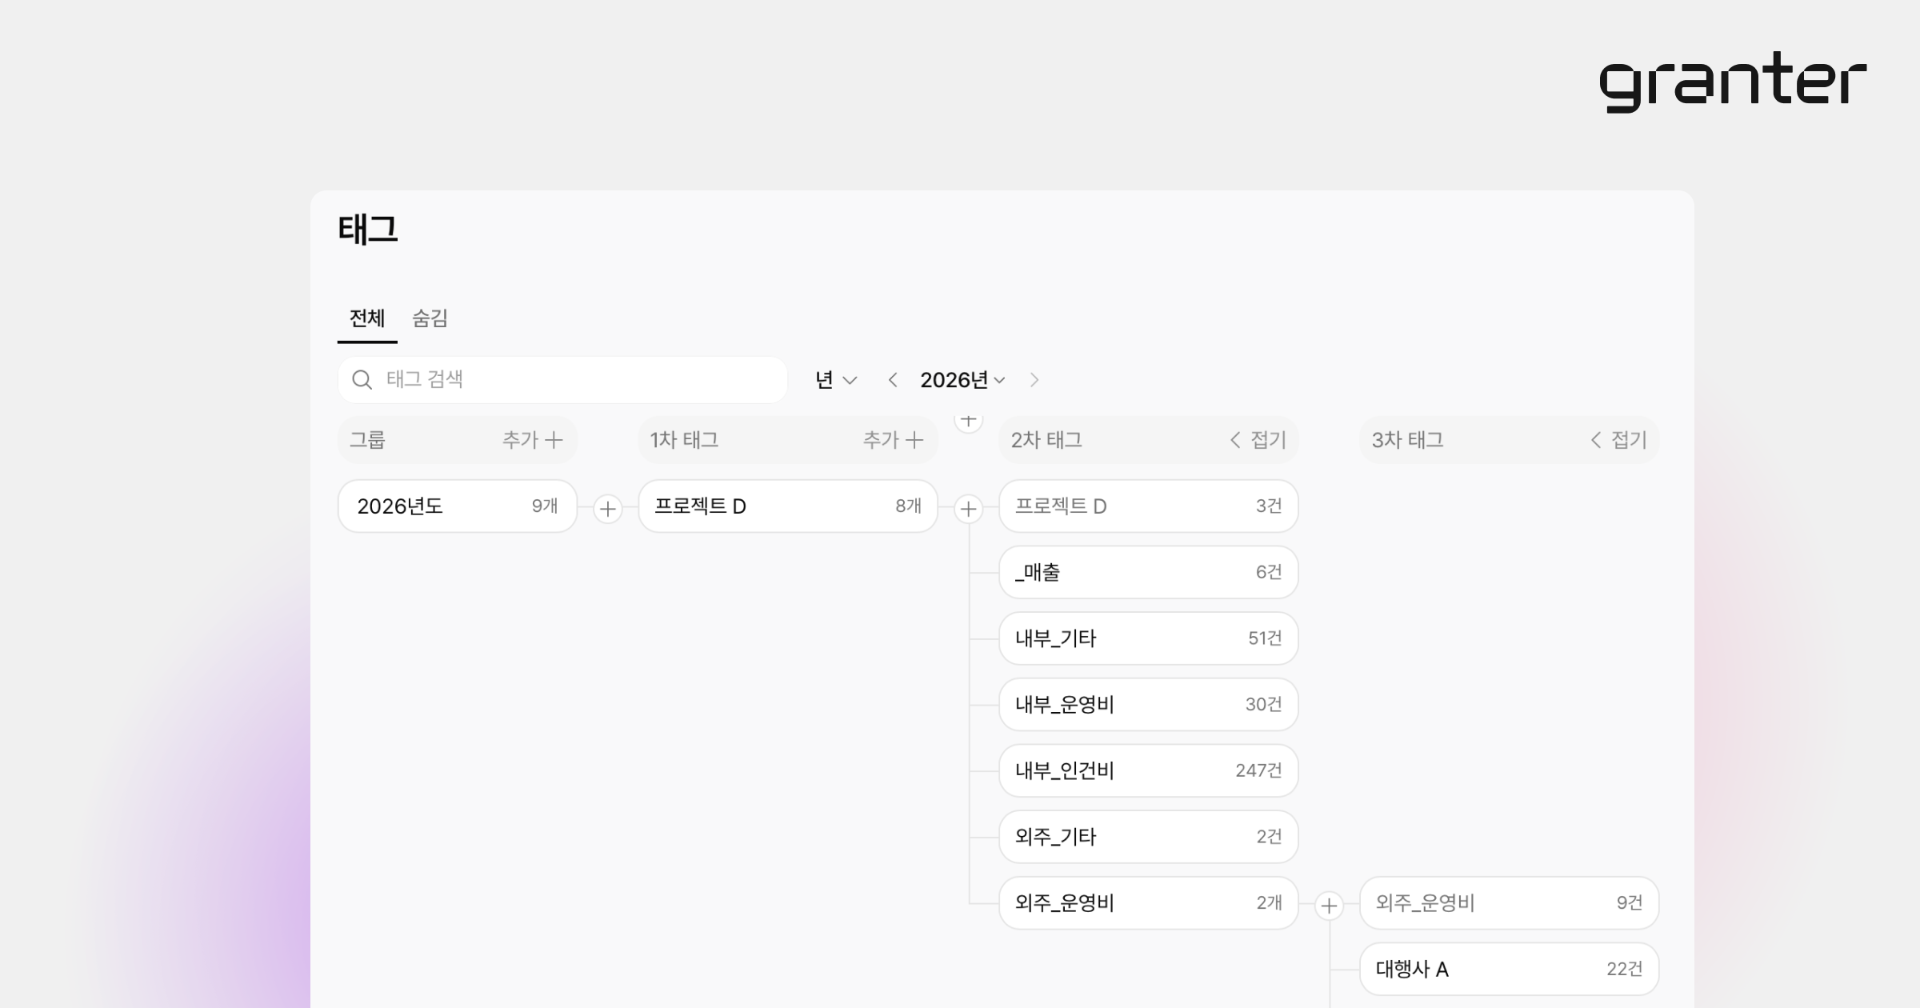Select the _매출 tag
This screenshot has width=1920, height=1008.
coord(1149,572)
